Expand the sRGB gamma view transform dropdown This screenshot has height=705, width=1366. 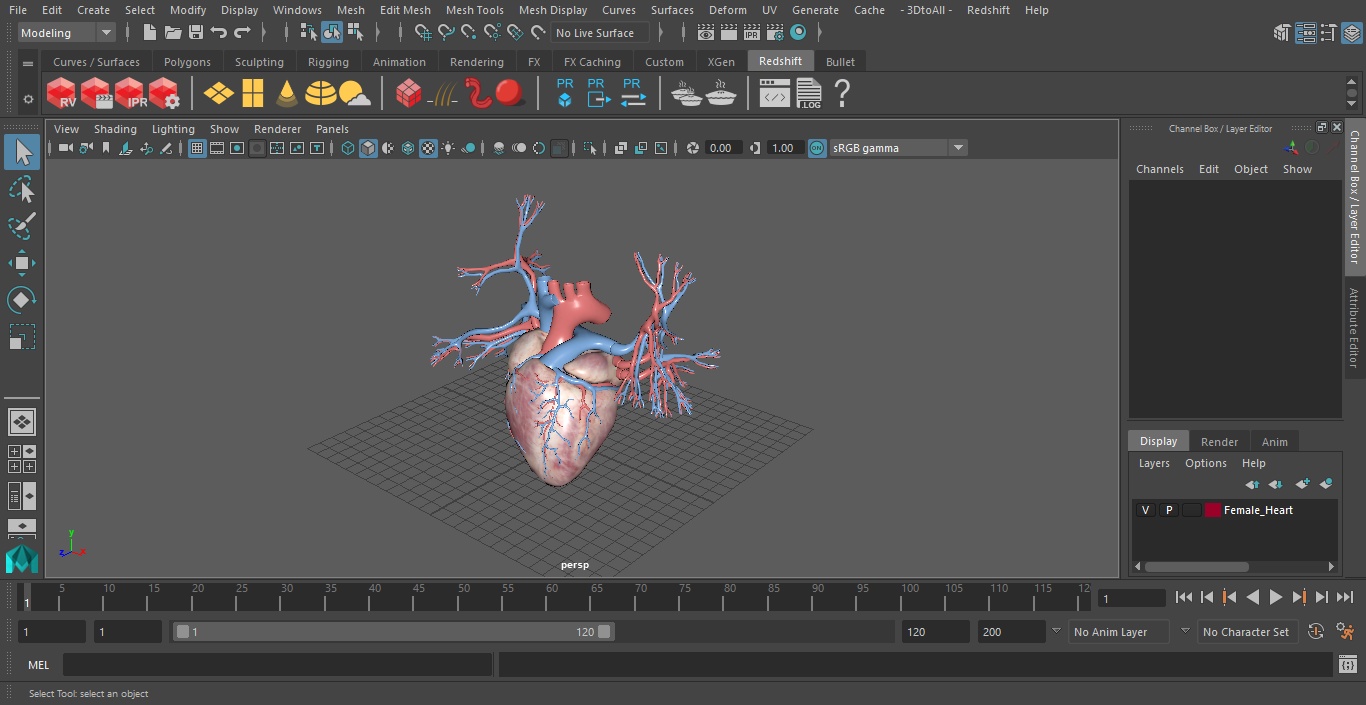[957, 148]
